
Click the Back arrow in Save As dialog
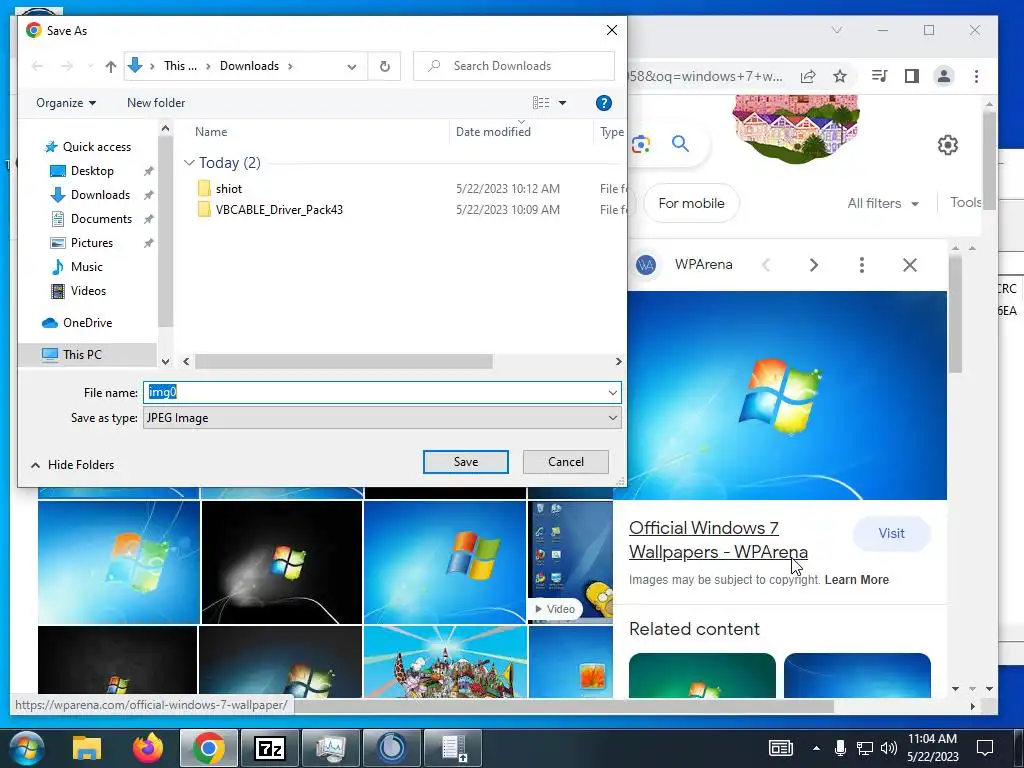(x=38, y=66)
